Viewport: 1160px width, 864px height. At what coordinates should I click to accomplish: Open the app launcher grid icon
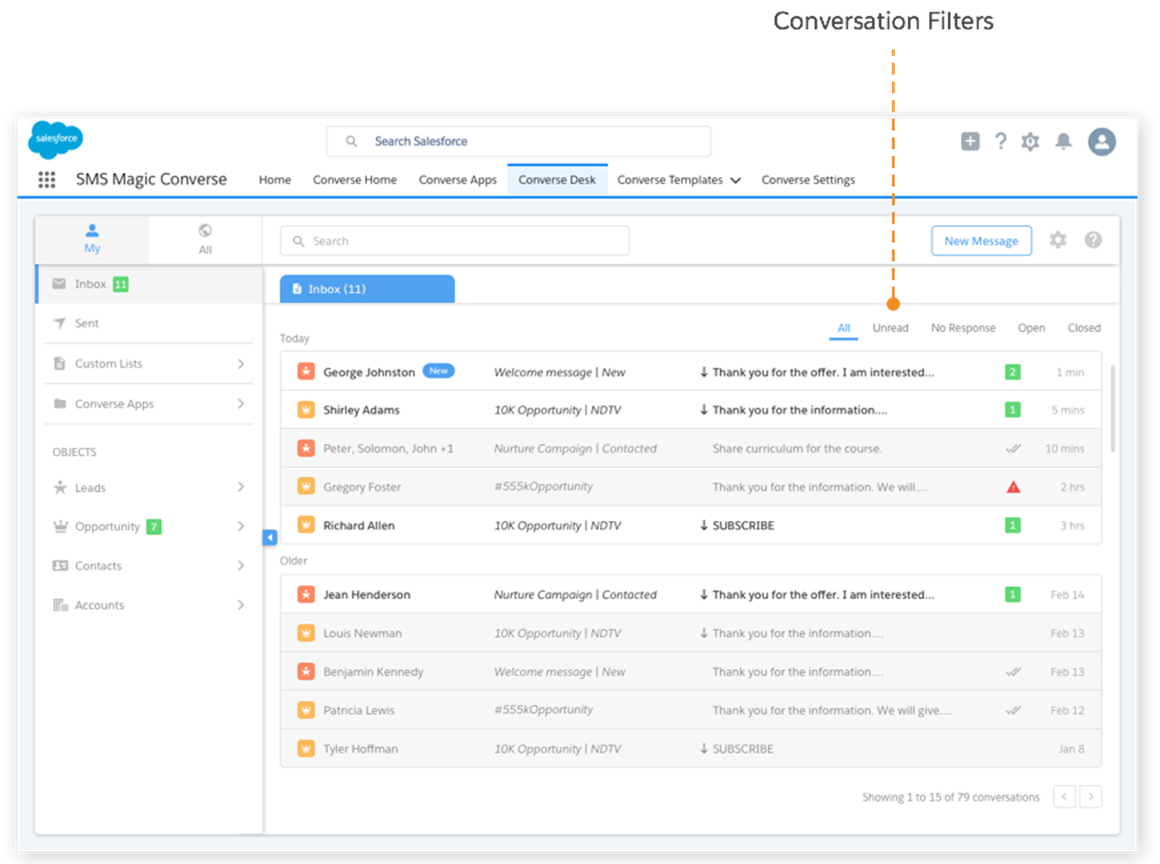(47, 180)
